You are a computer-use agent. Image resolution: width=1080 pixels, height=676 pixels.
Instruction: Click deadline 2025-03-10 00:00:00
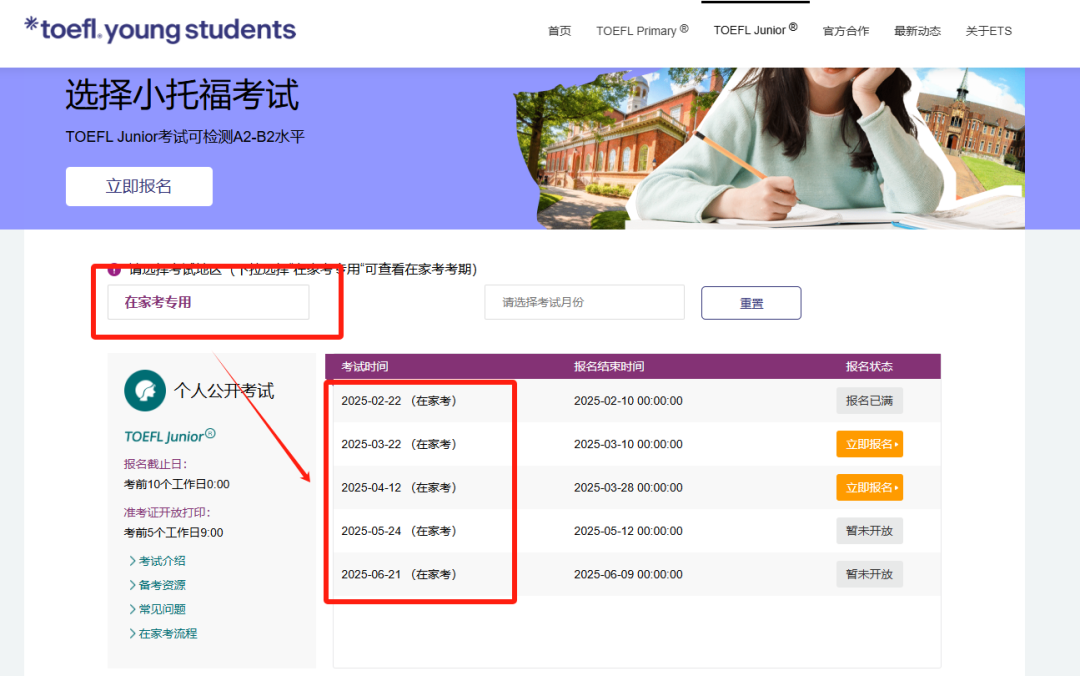click(x=628, y=444)
